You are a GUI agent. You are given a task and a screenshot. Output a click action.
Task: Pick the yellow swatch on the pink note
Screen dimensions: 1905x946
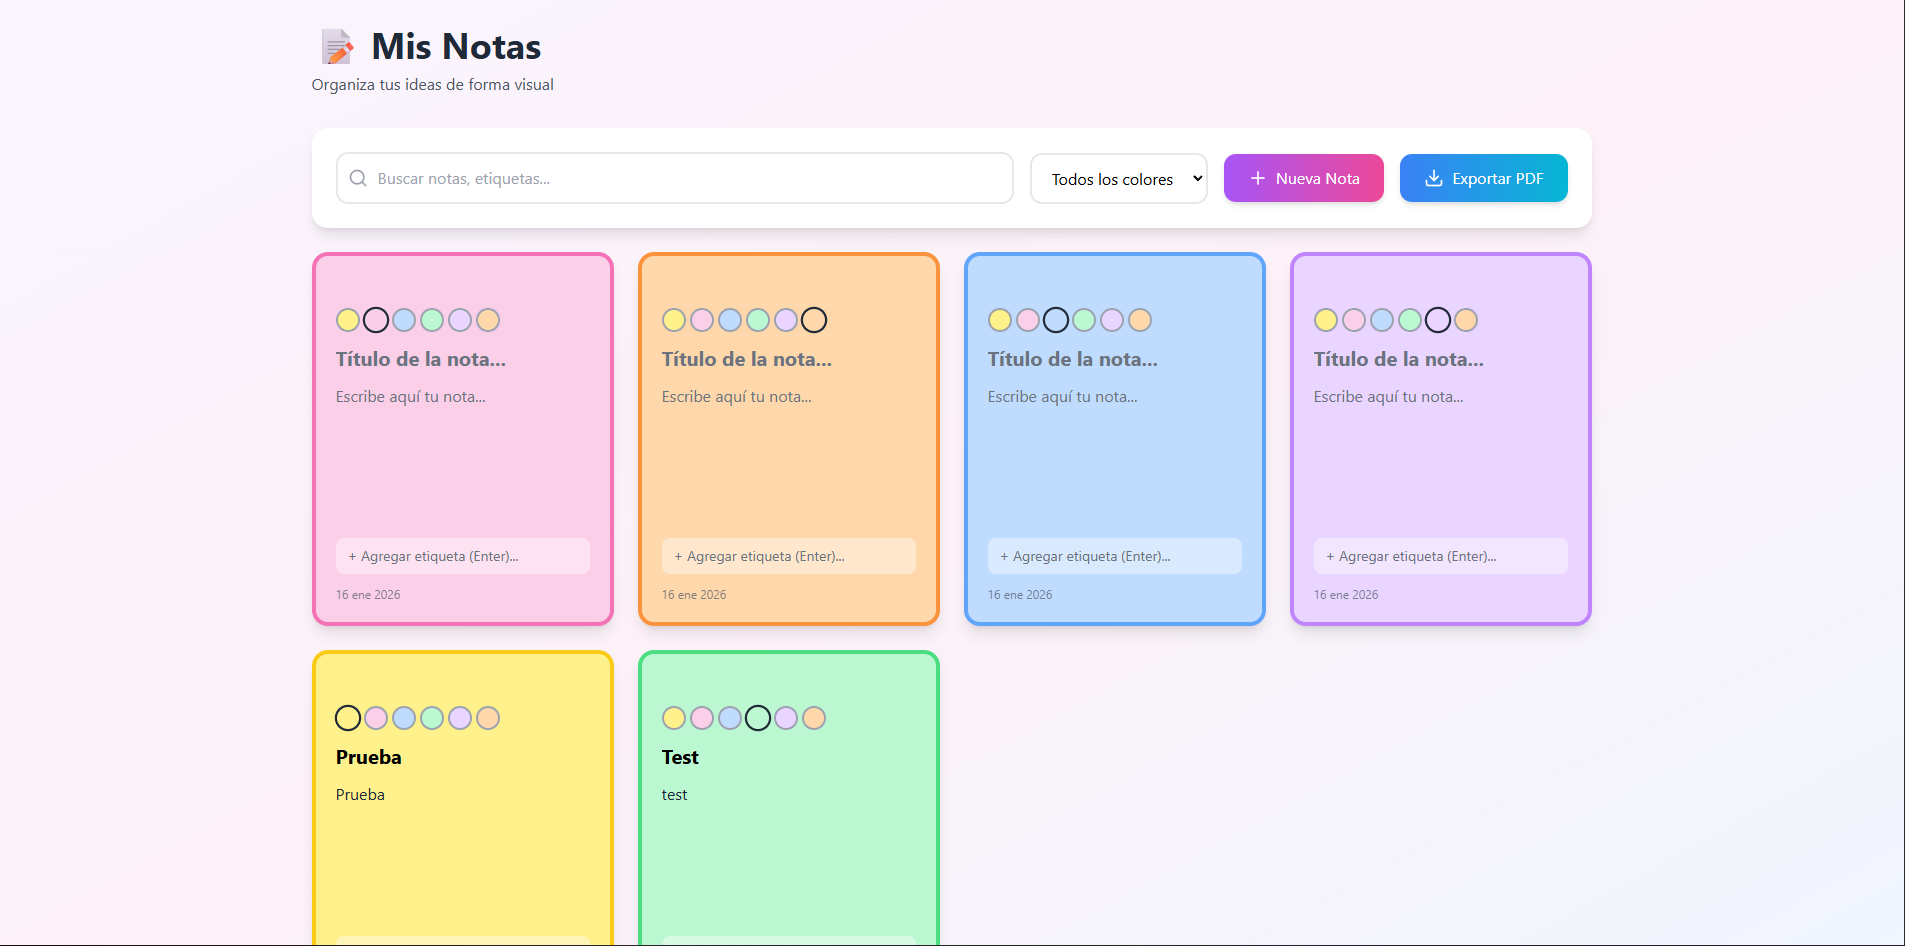click(348, 320)
